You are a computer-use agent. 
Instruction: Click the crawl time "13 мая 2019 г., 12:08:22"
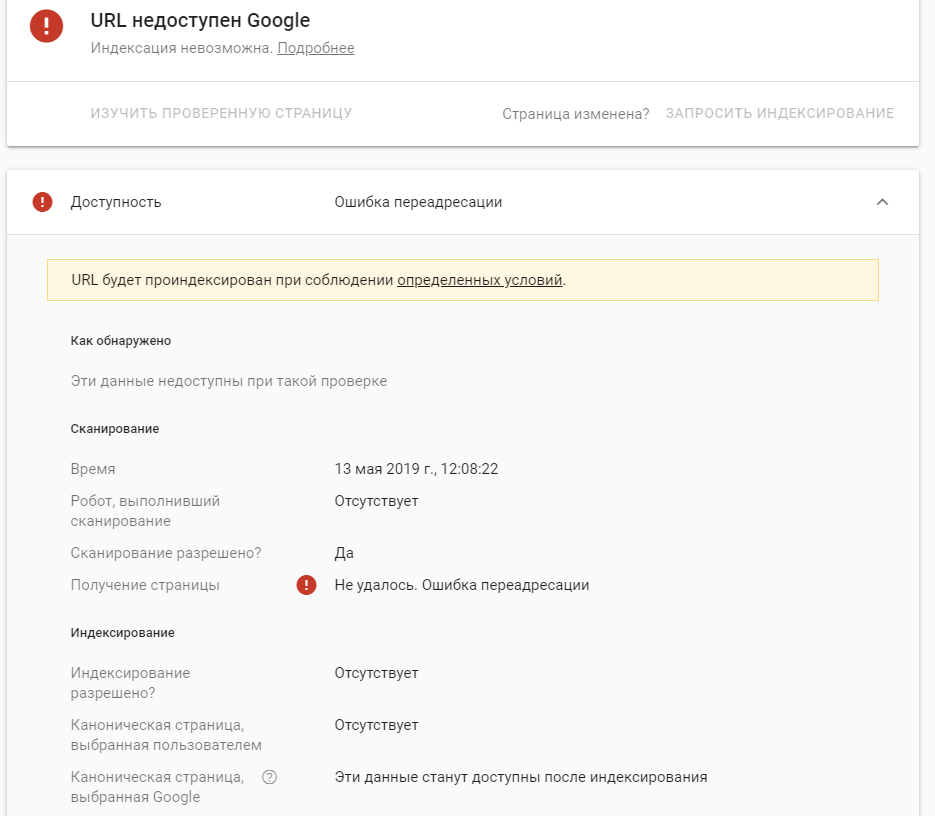pyautogui.click(x=416, y=468)
